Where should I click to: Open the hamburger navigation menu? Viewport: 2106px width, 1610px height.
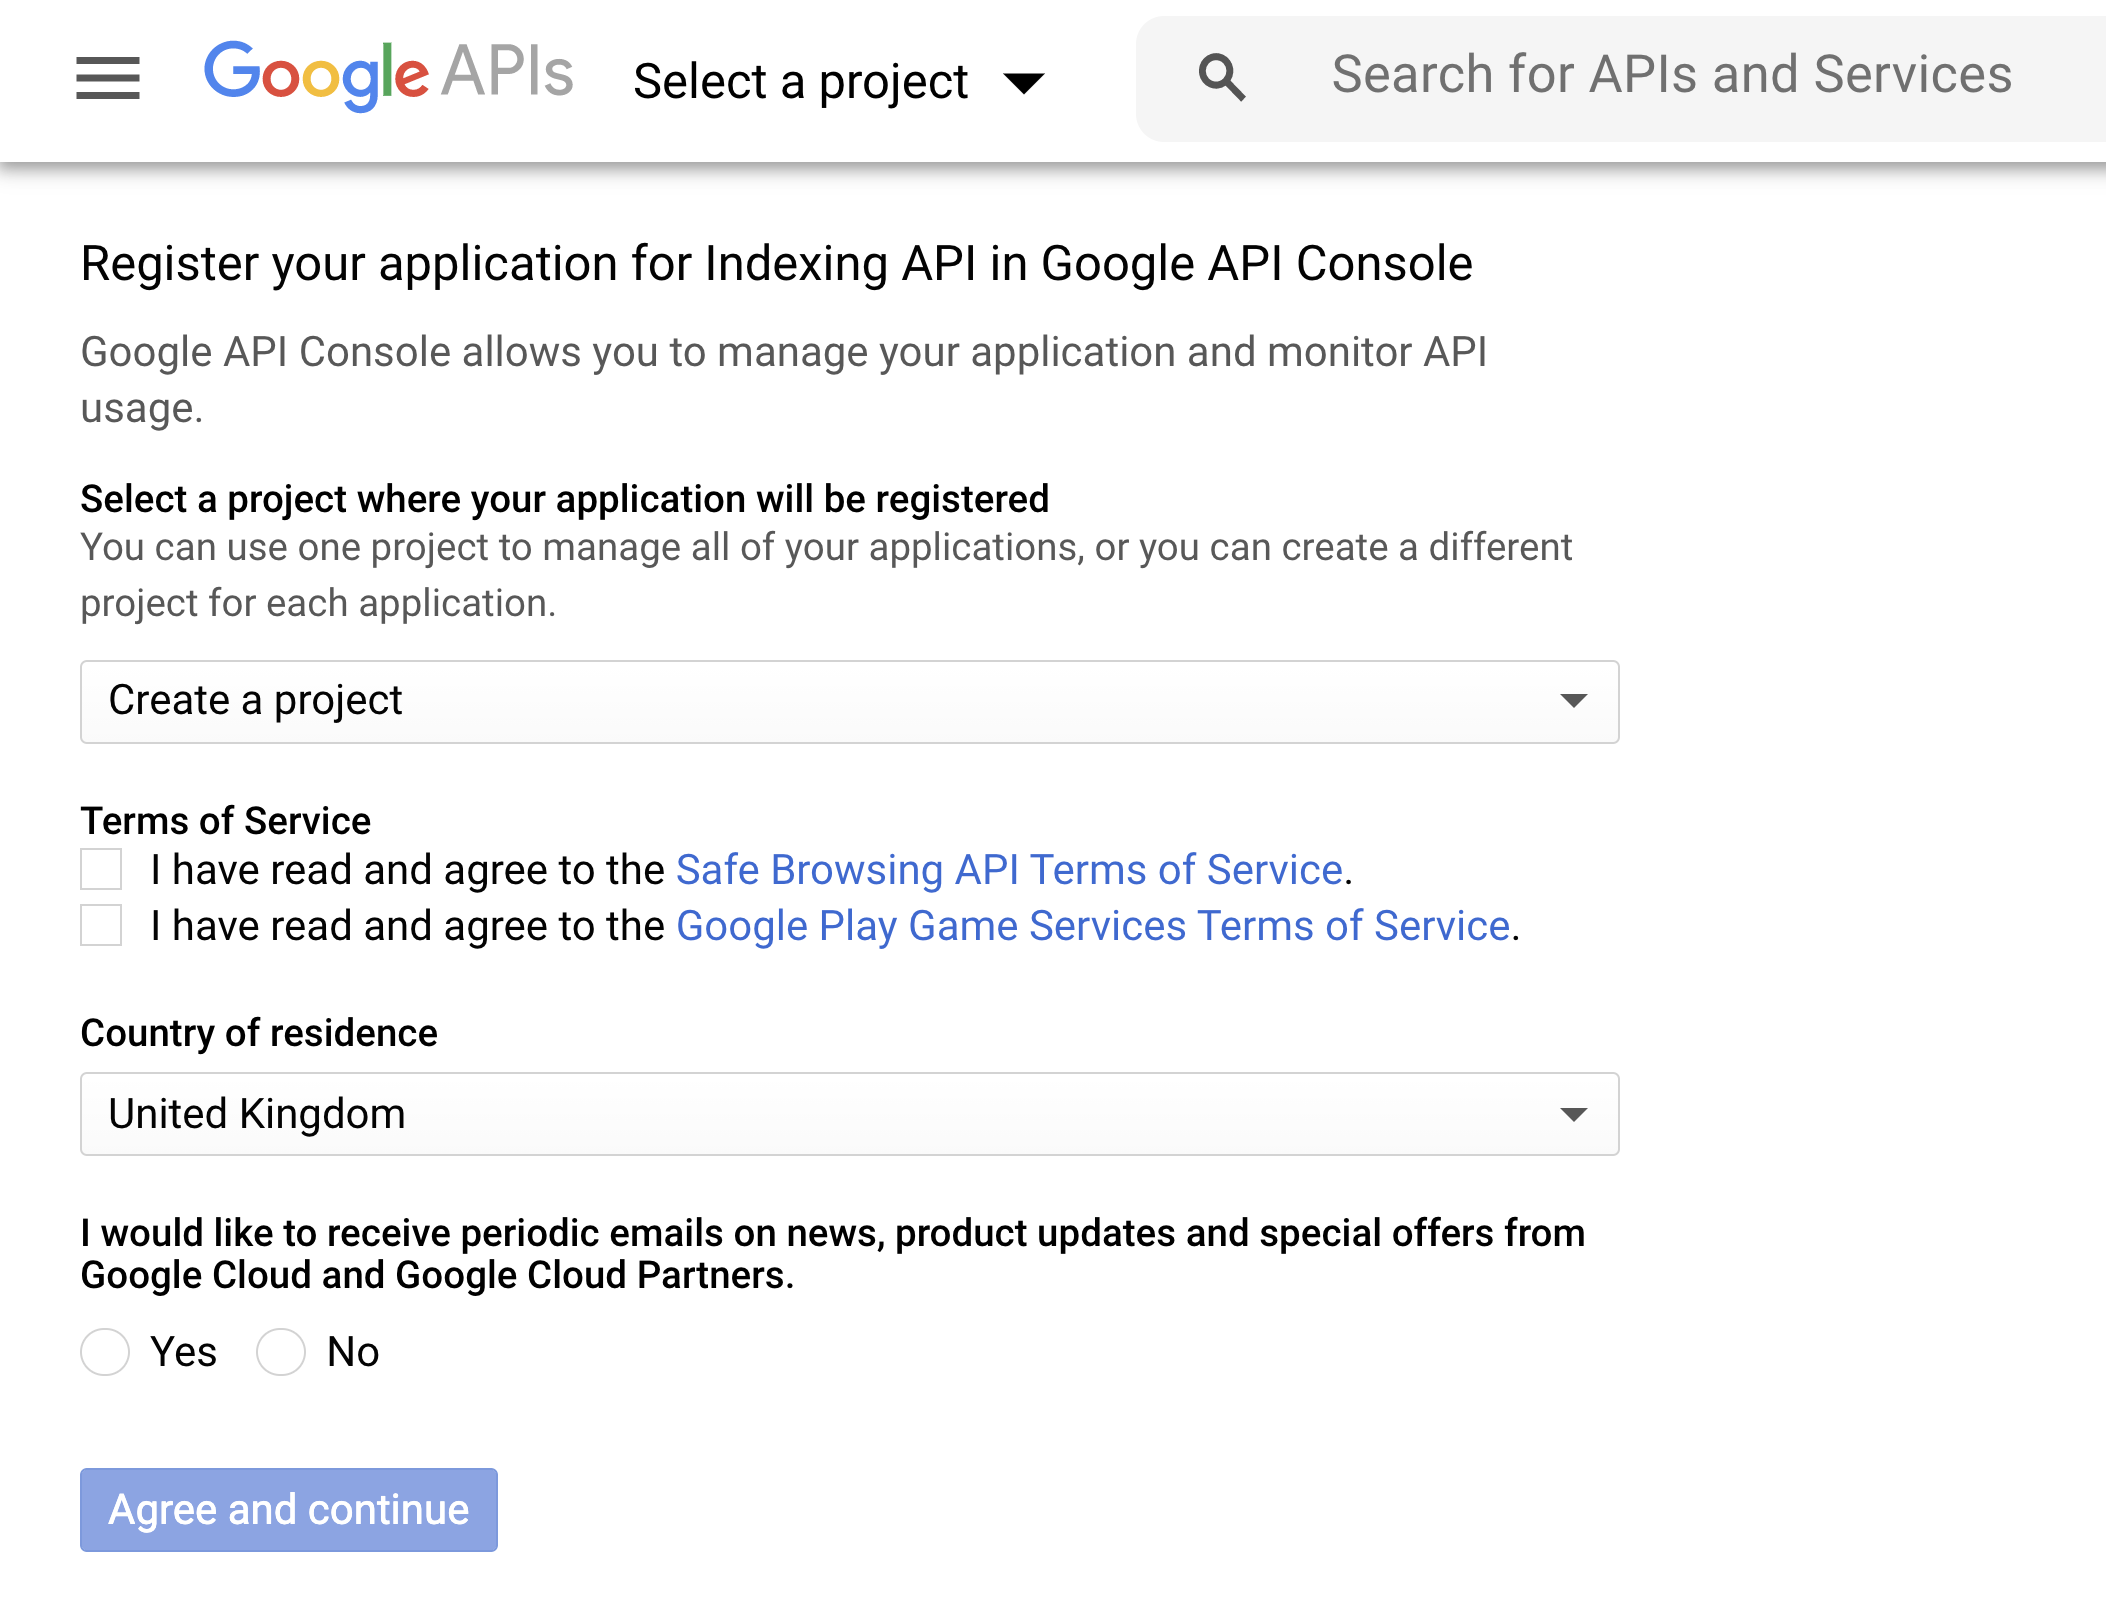(x=108, y=78)
